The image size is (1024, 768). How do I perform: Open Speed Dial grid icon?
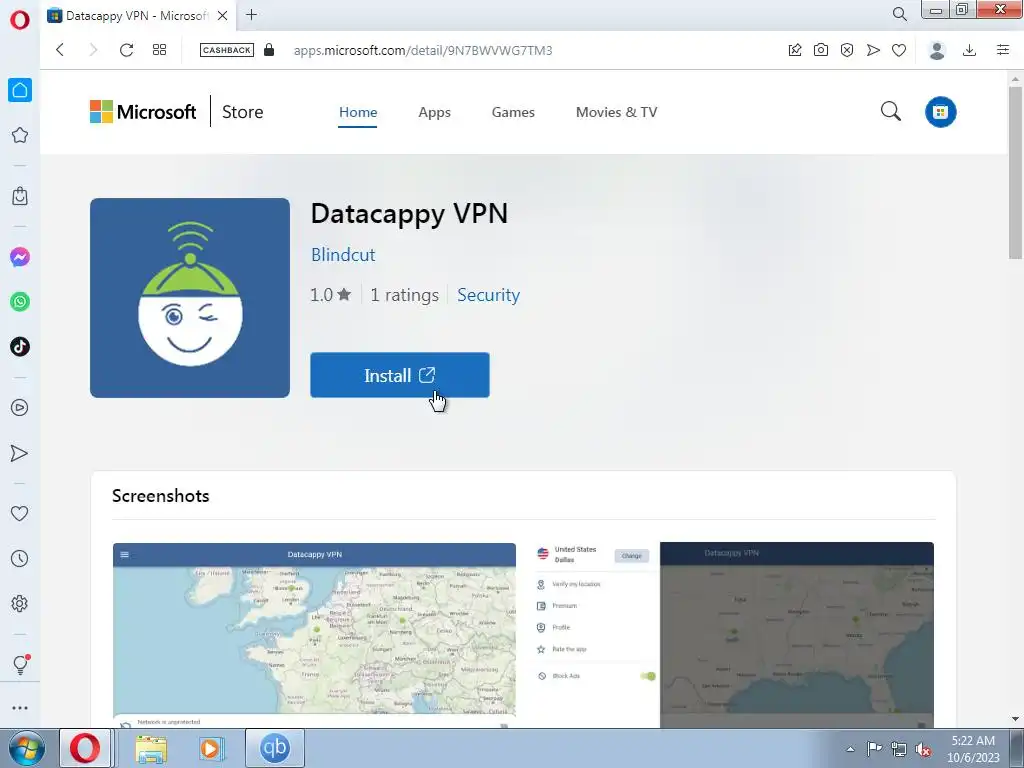[159, 50]
